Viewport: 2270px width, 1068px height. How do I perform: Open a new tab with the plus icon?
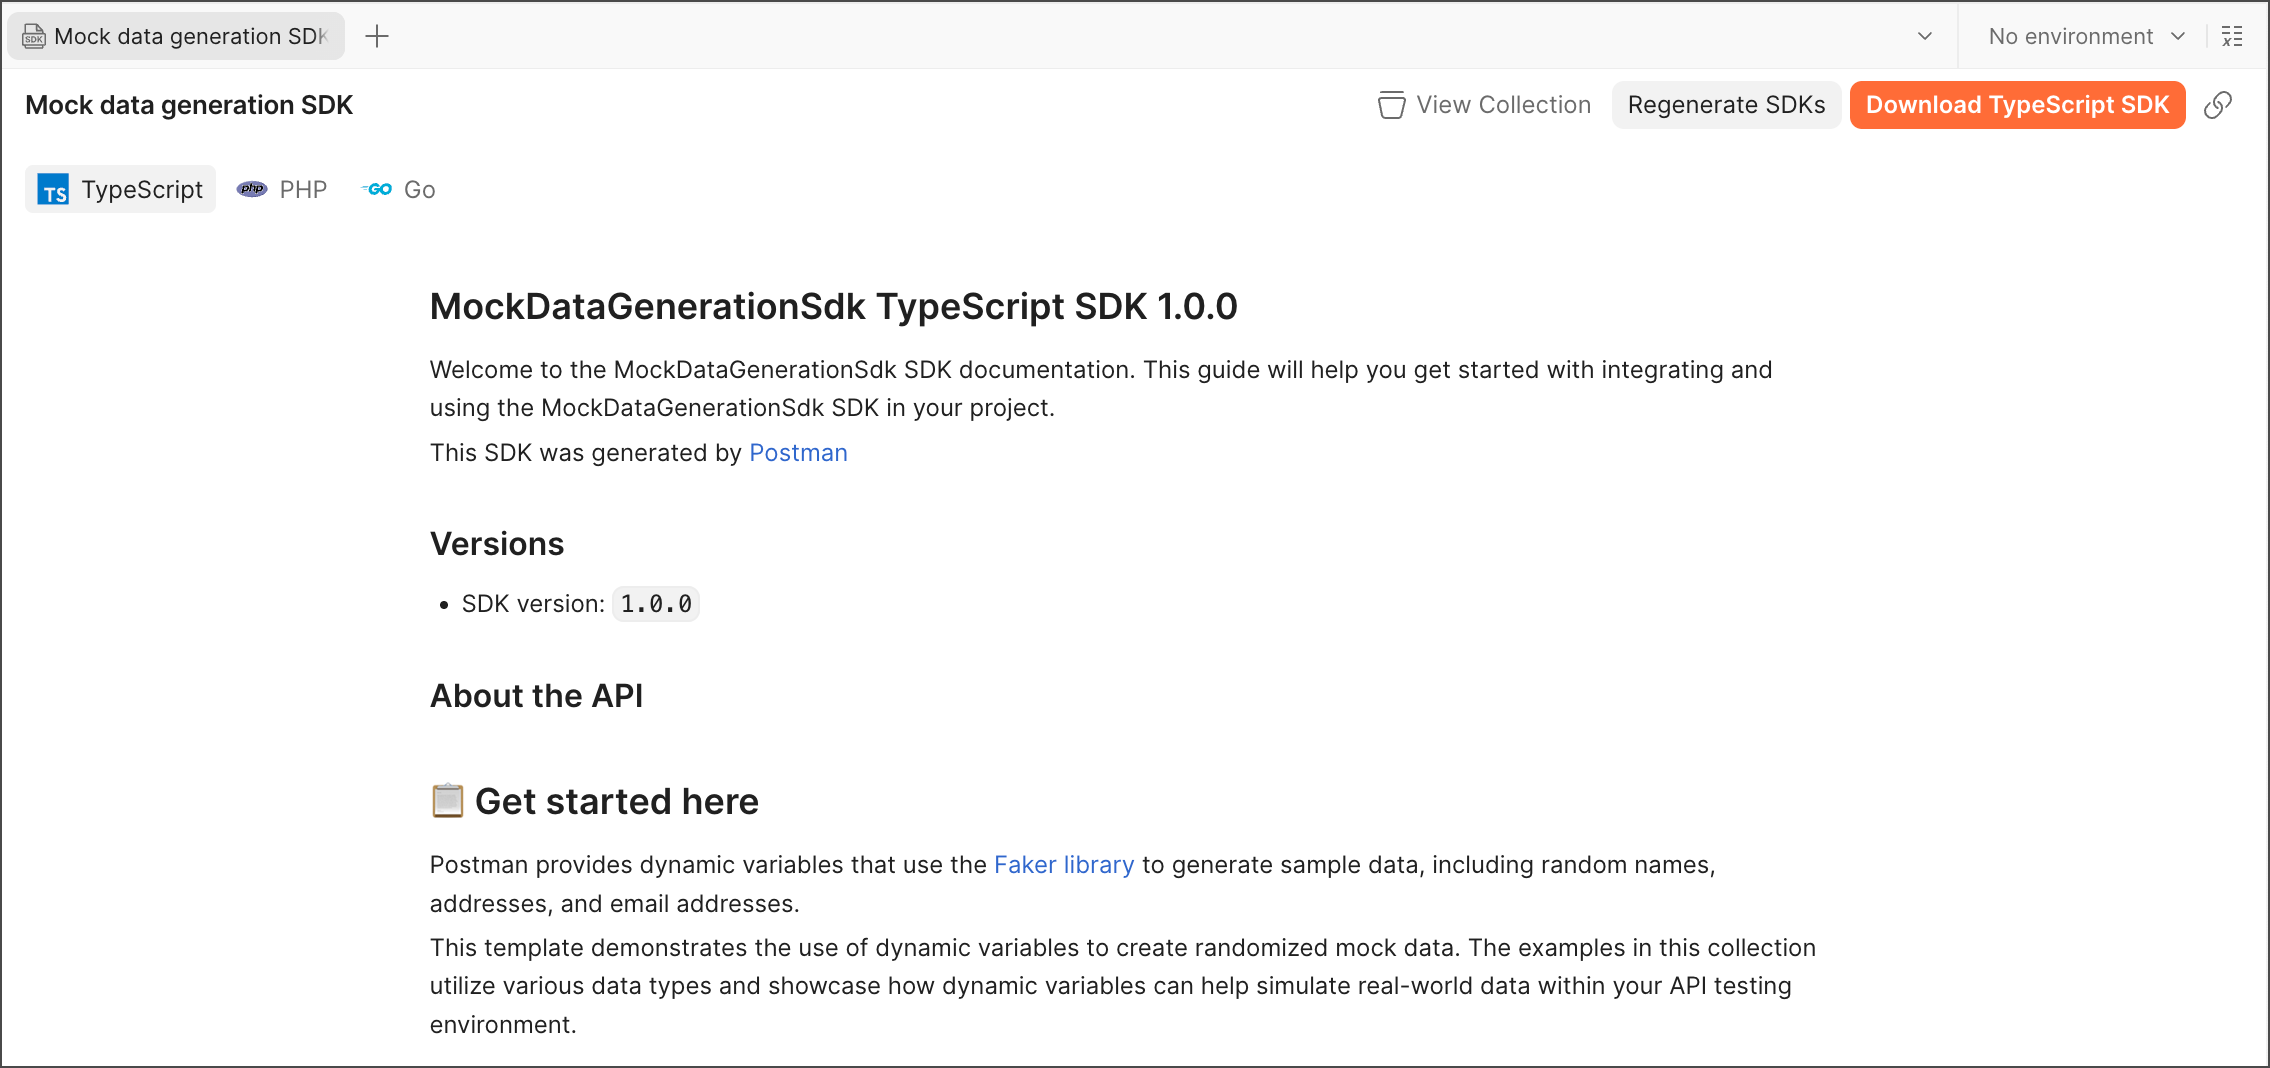pos(377,37)
